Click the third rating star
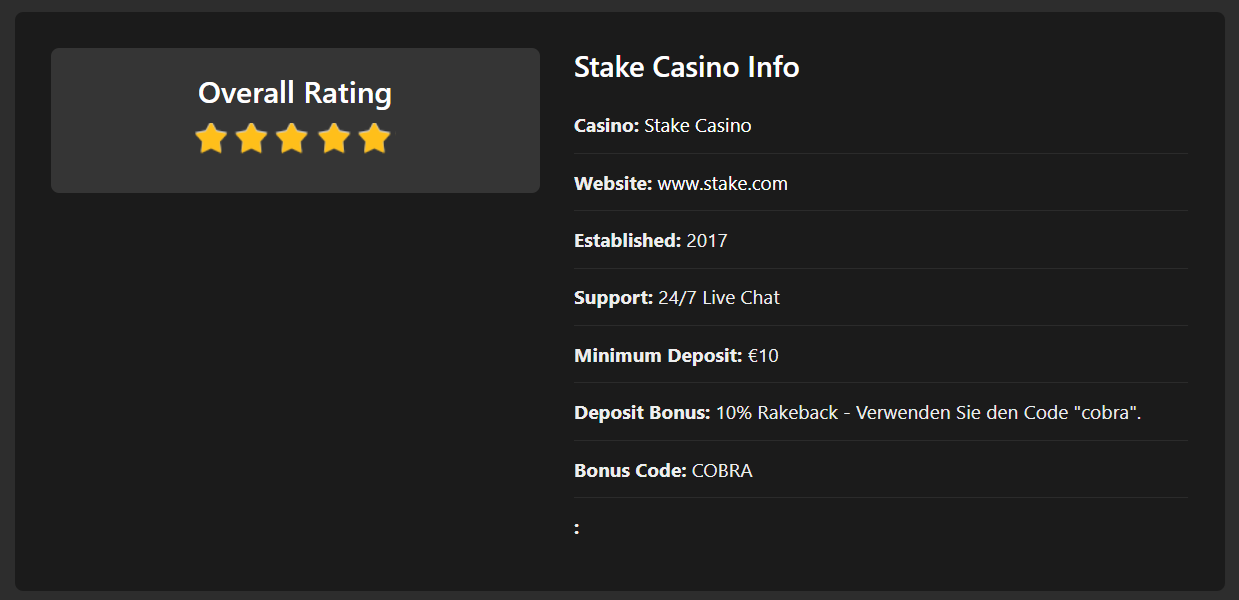The width and height of the screenshot is (1239, 600). tap(292, 138)
